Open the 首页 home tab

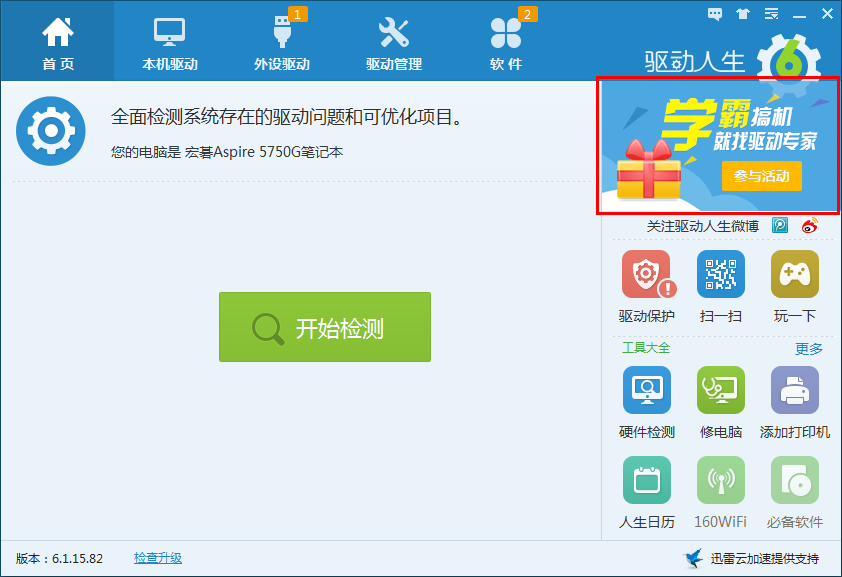pos(57,41)
